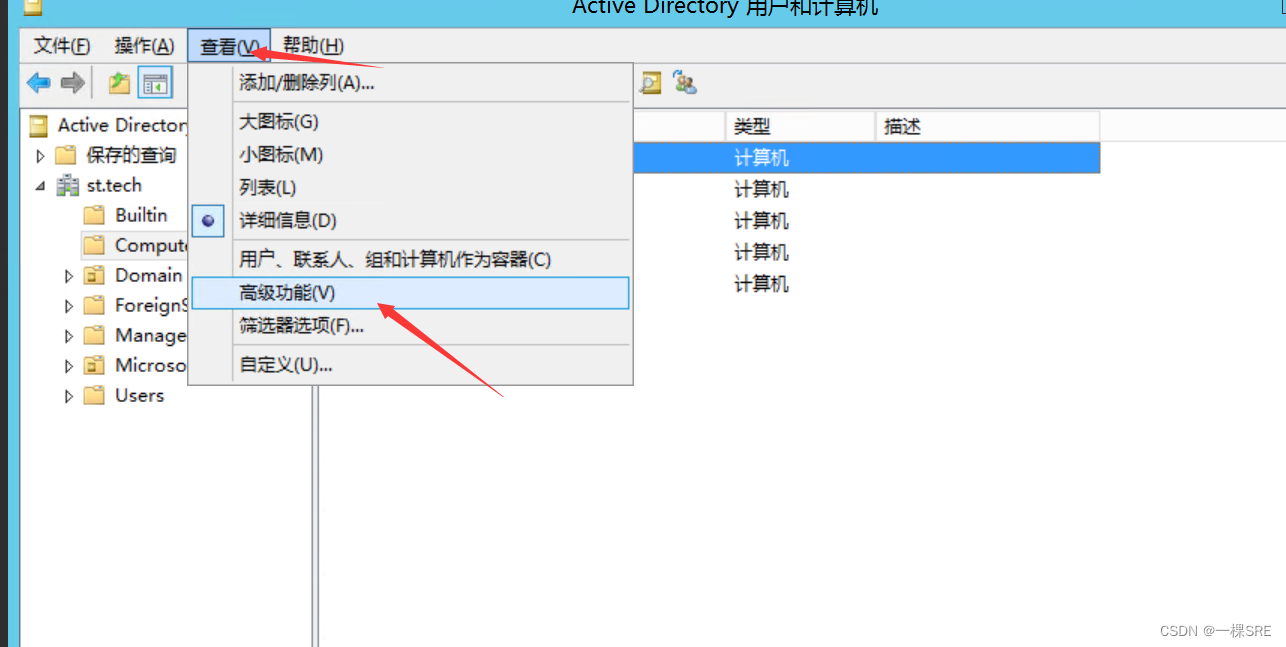Expand the ForeignS tree node arrow
This screenshot has width=1286, height=647.
pyautogui.click(x=69, y=306)
